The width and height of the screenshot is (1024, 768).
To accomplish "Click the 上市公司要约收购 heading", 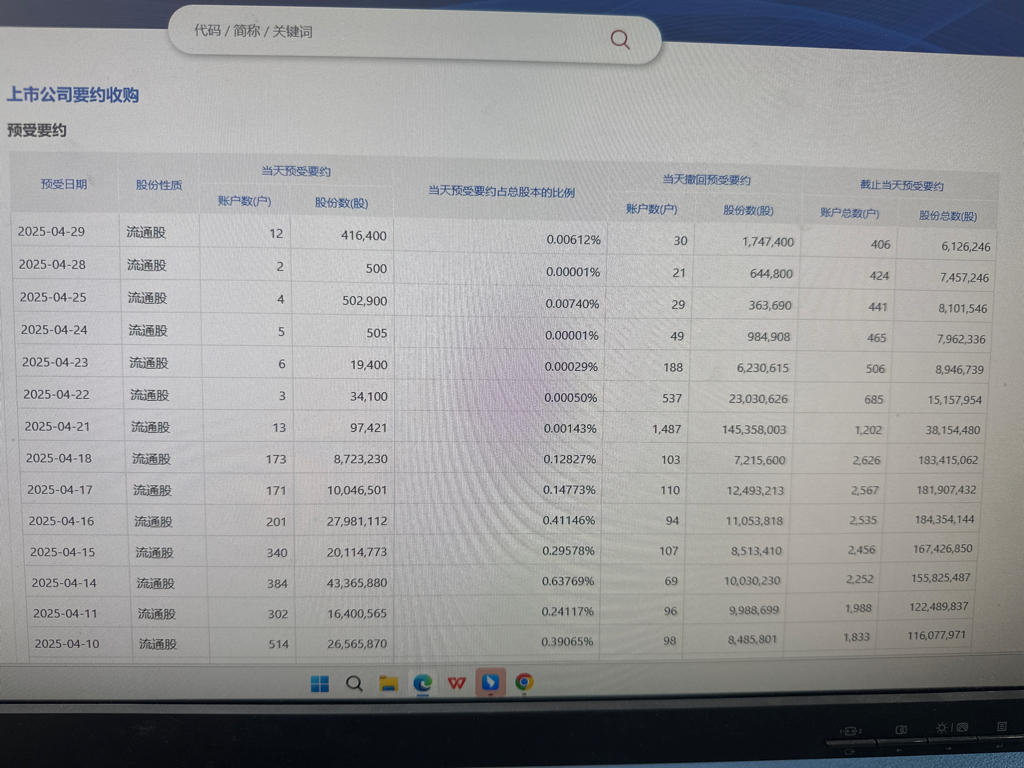I will pyautogui.click(x=72, y=95).
